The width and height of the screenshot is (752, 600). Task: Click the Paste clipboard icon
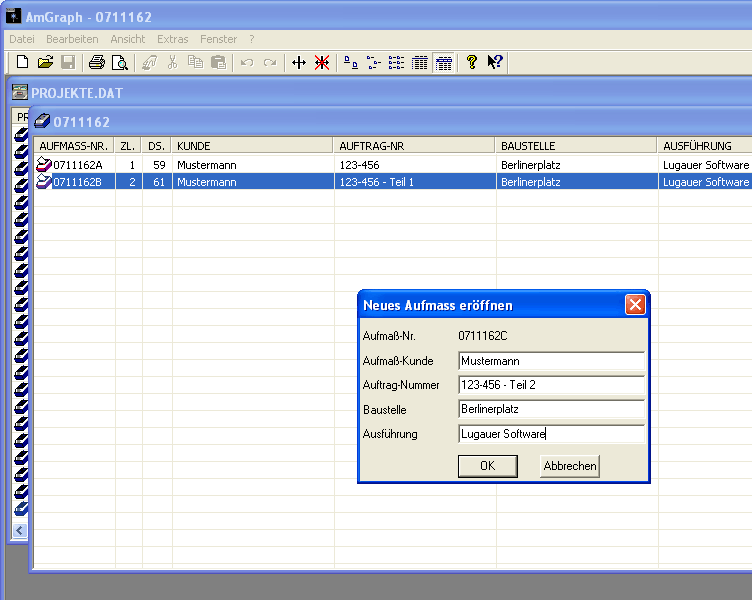[219, 62]
